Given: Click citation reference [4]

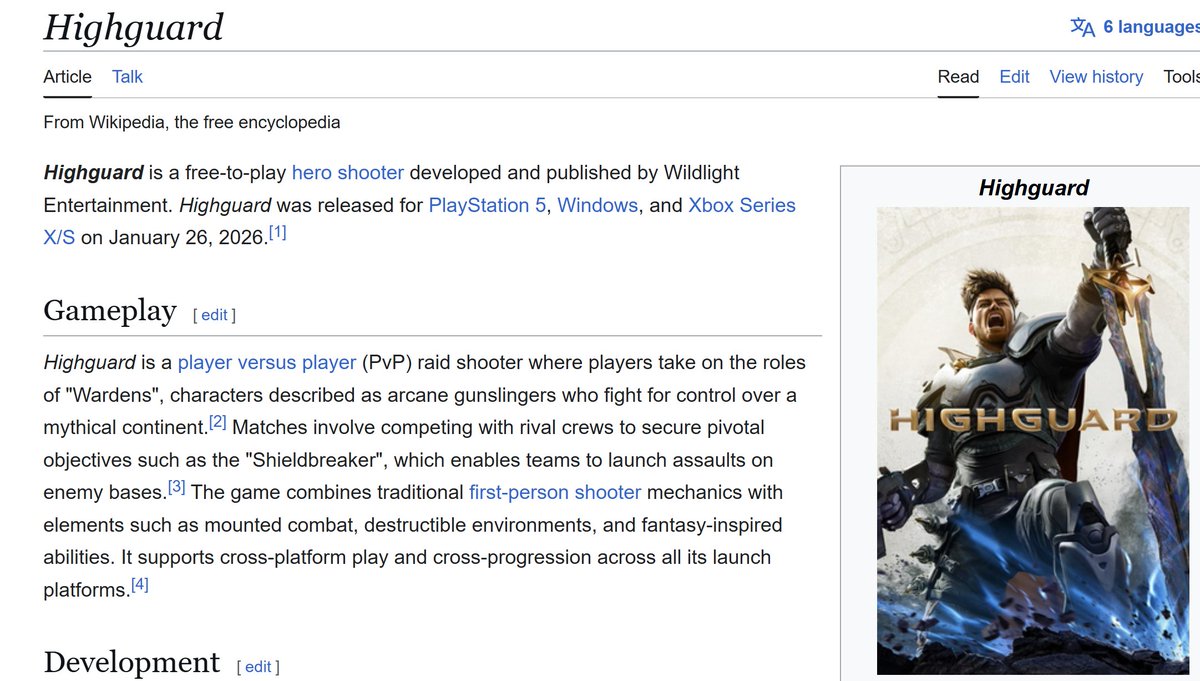Looking at the screenshot, I should tap(140, 585).
